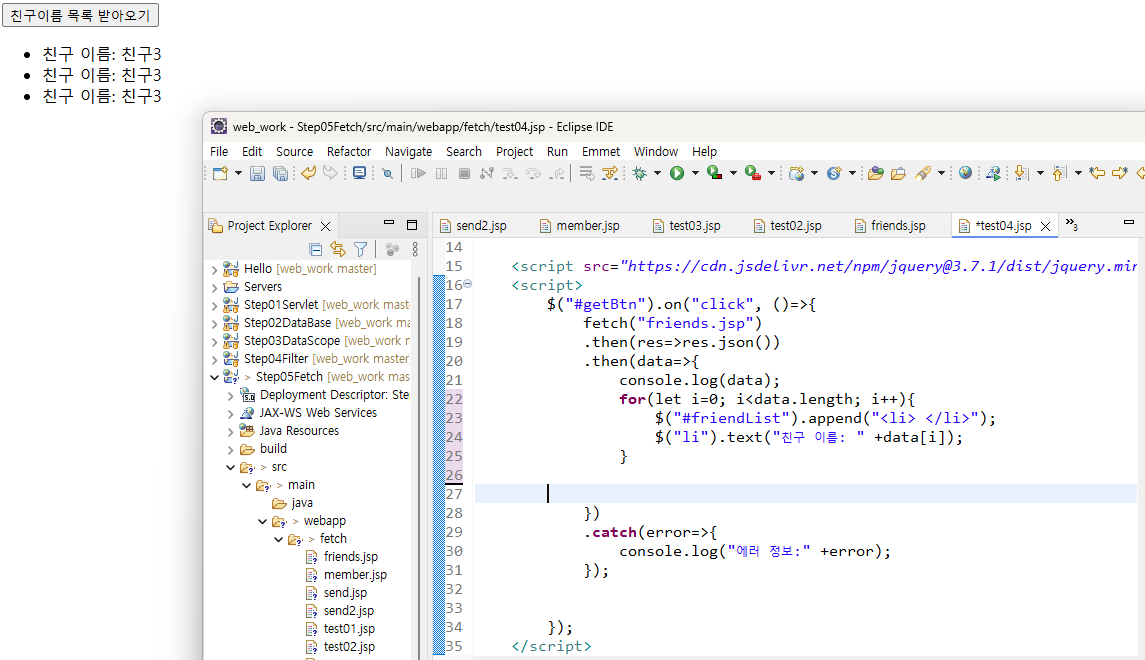Screen dimensions: 1145x660
Task: Click the Debug bug icon
Action: (639, 173)
